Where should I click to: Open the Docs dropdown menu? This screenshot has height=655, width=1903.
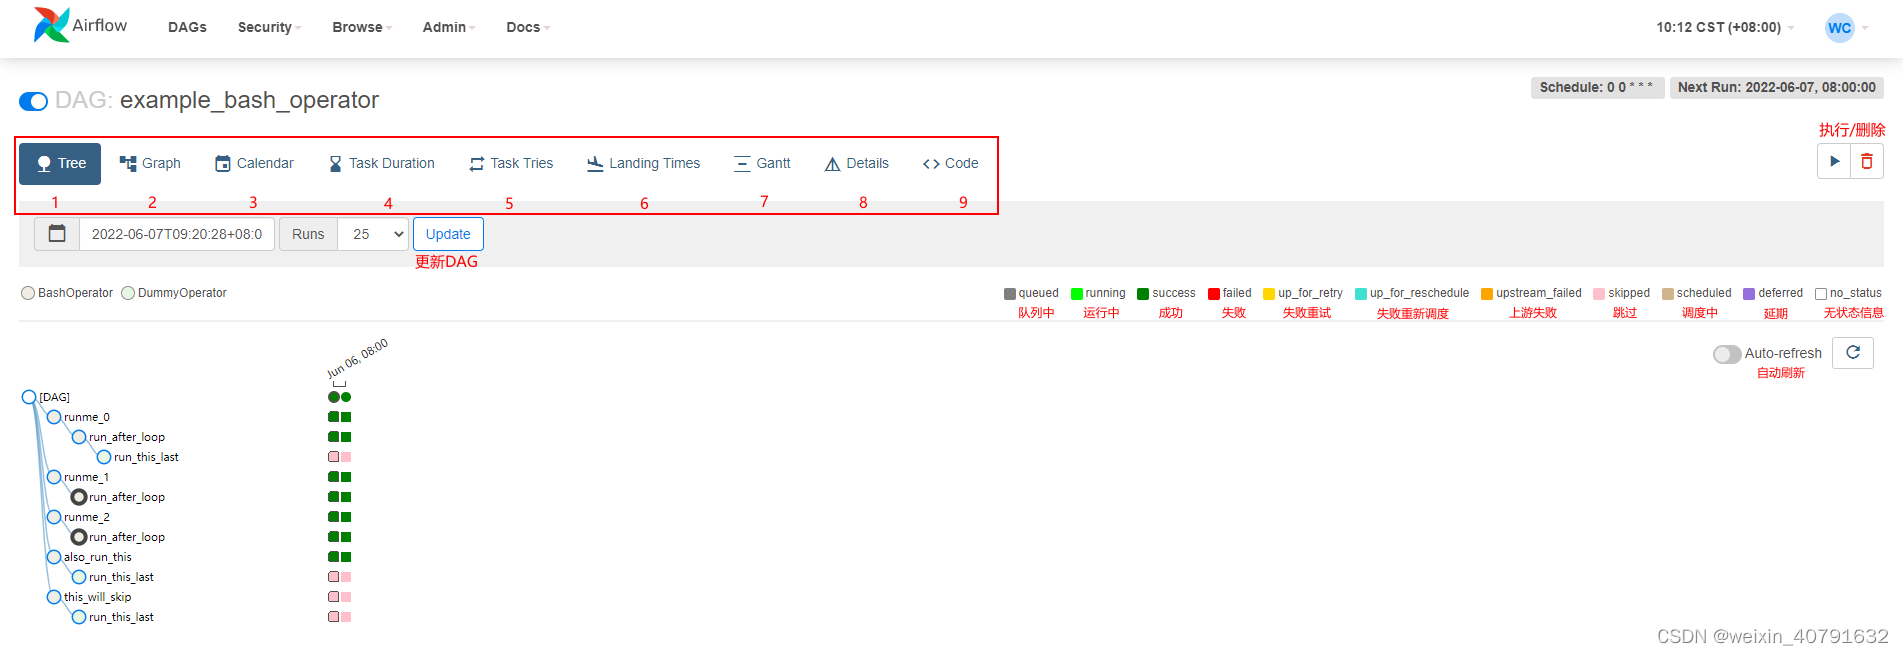tap(528, 27)
